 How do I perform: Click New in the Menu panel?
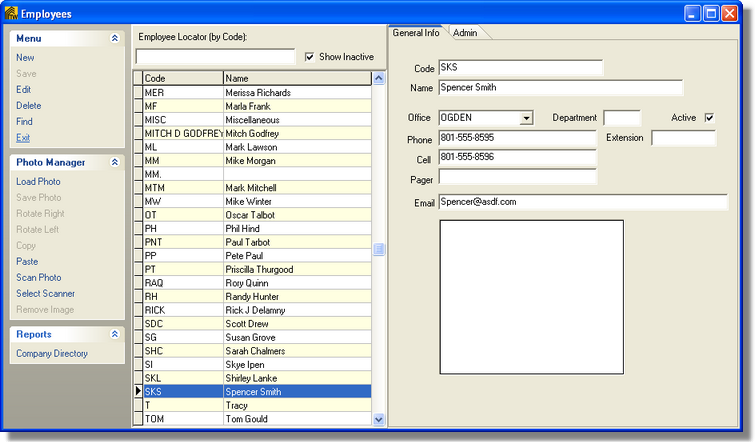click(x=25, y=58)
